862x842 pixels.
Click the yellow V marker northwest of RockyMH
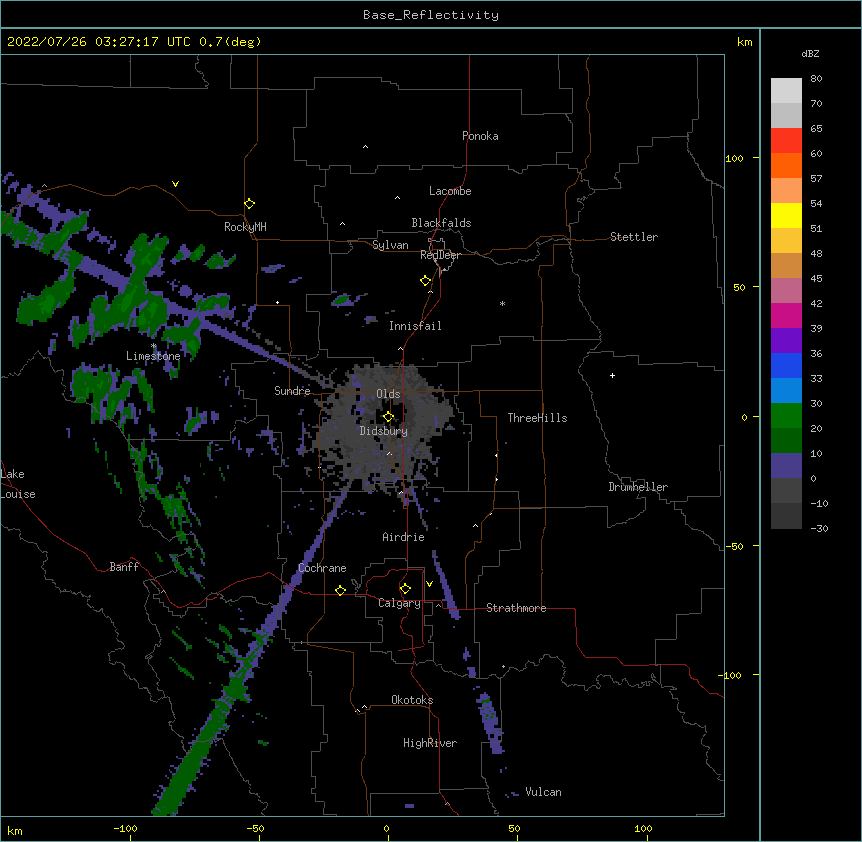point(175,184)
